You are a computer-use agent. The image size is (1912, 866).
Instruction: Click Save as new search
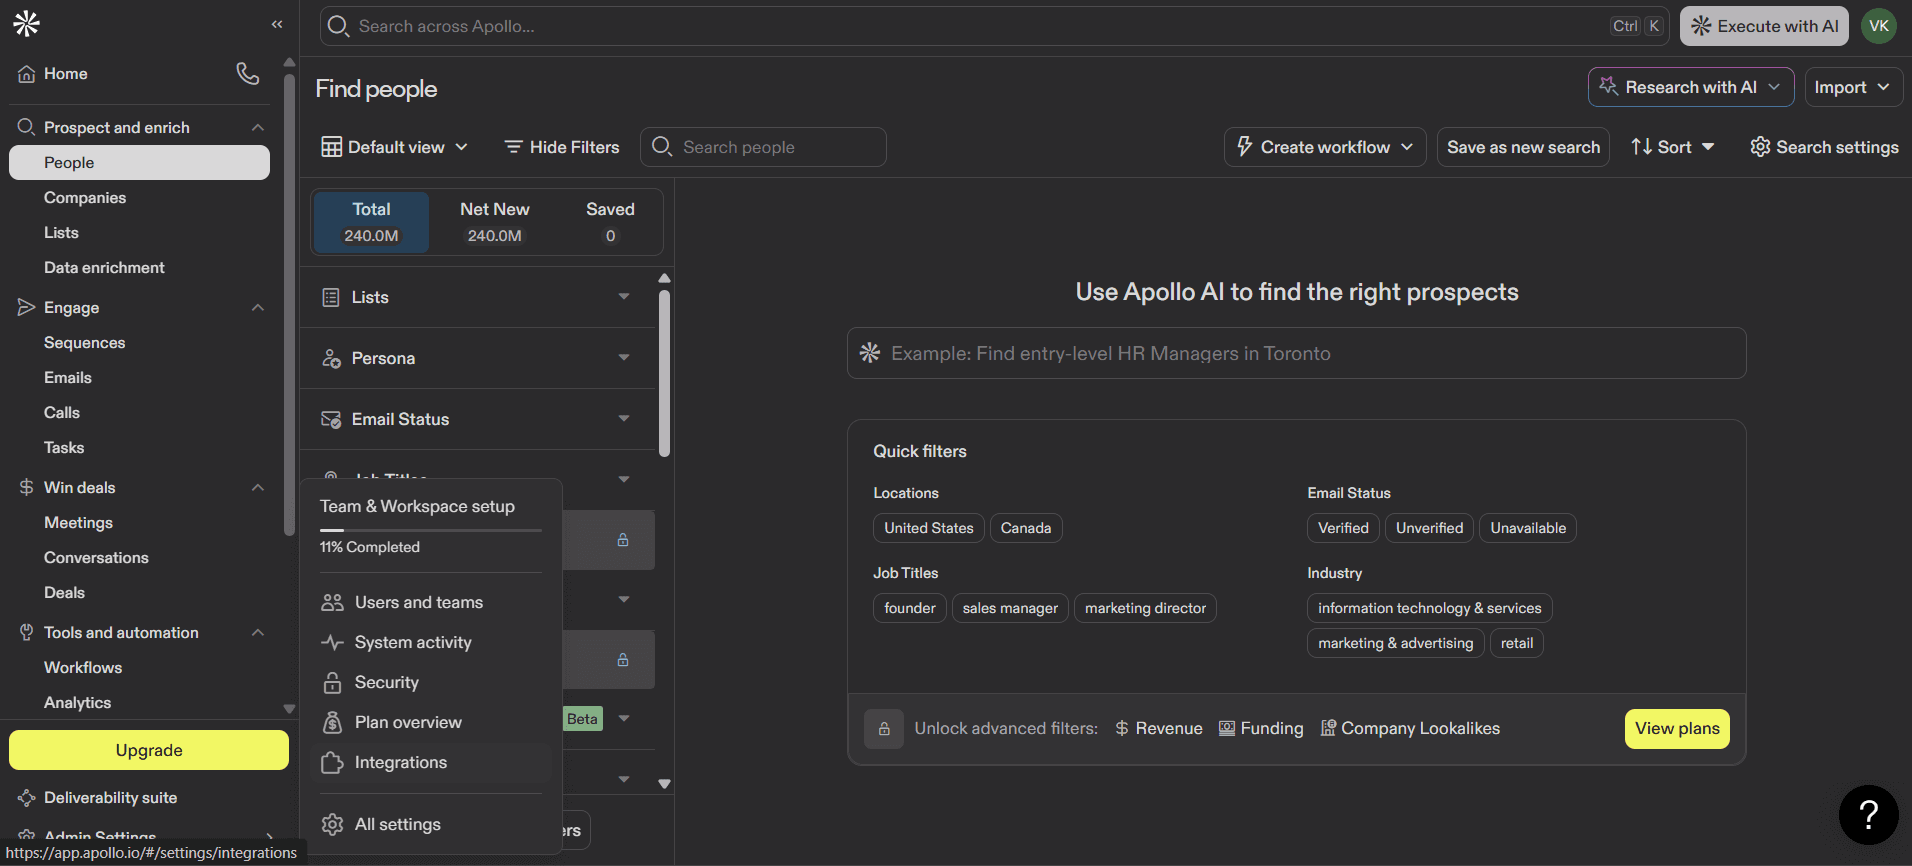point(1523,147)
